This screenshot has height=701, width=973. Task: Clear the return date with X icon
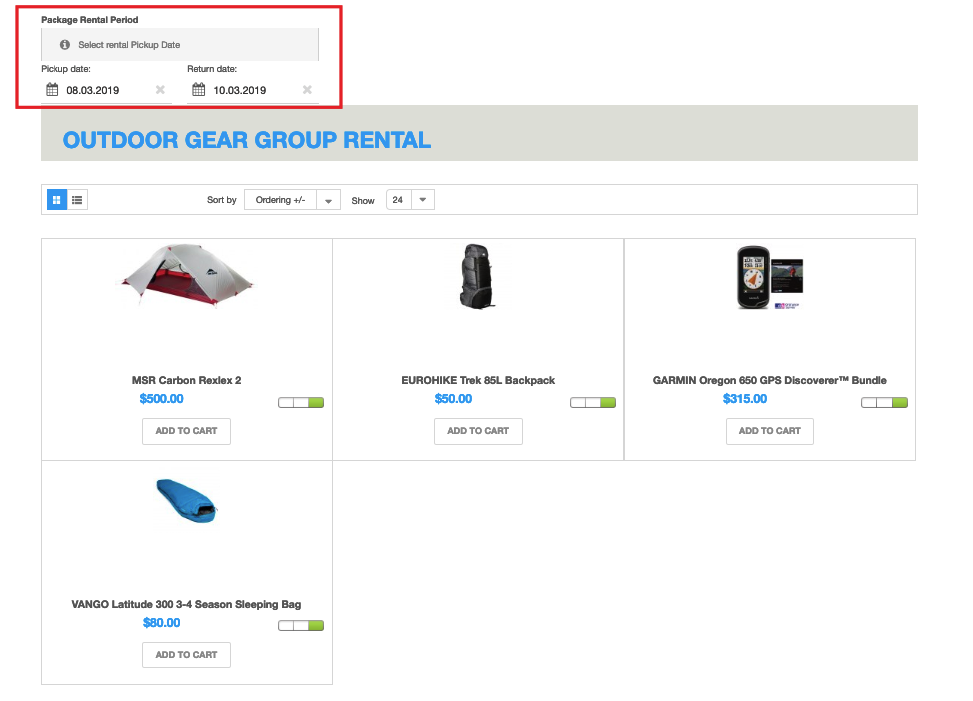tap(307, 90)
